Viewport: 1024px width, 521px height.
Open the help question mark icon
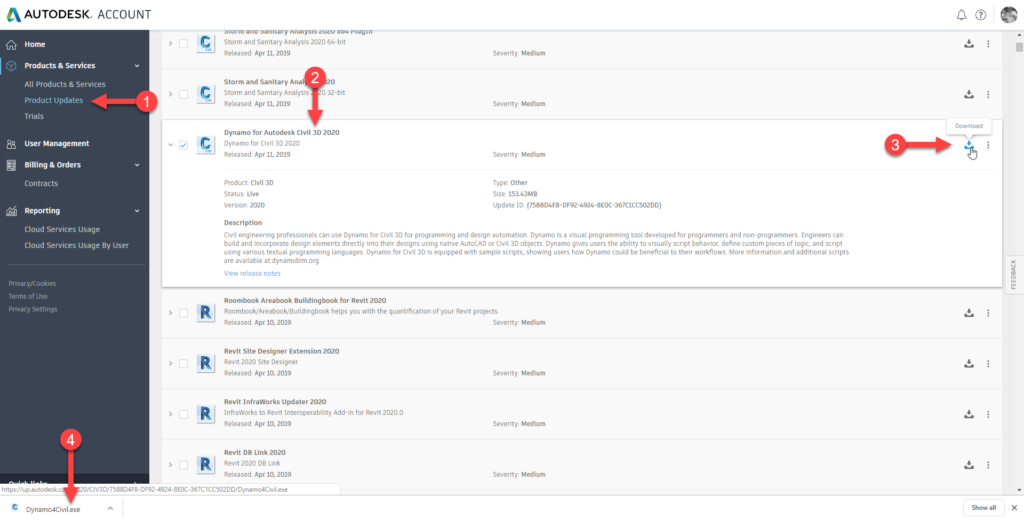click(980, 14)
